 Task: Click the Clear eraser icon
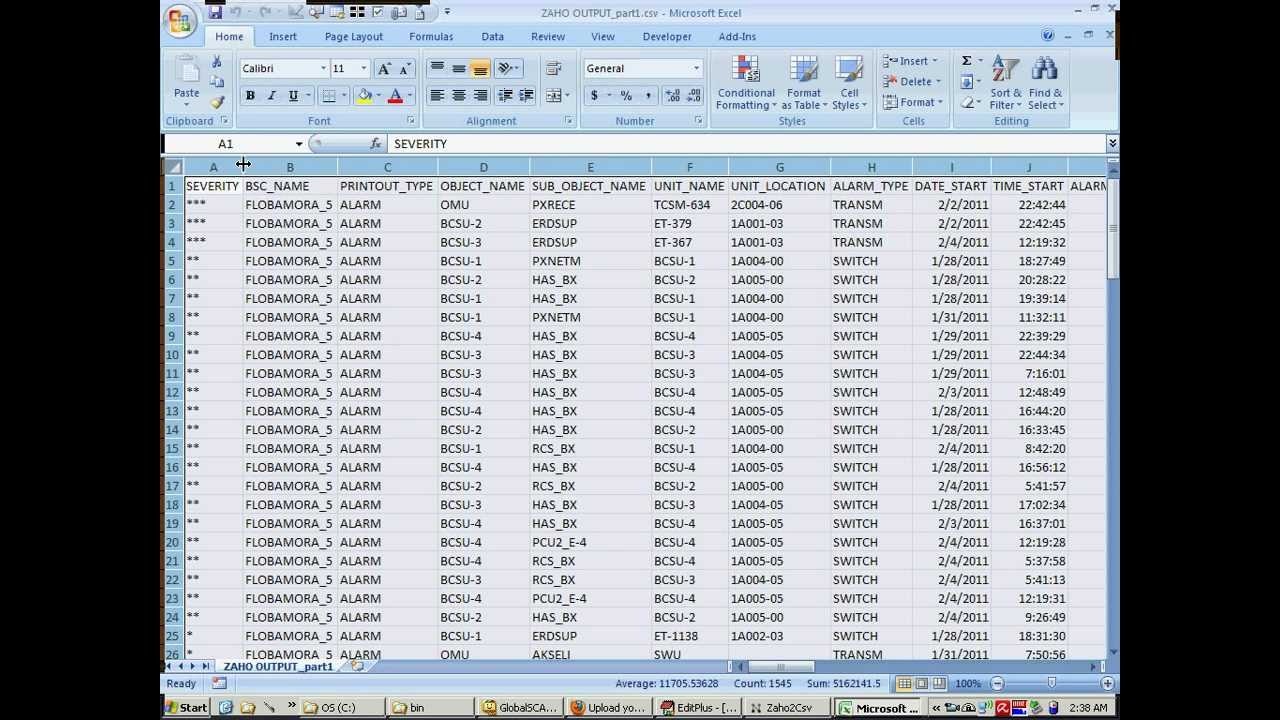point(967,102)
